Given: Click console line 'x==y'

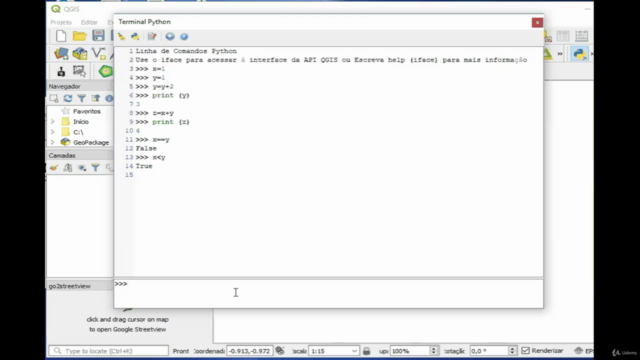Looking at the screenshot, I should click(x=161, y=140).
